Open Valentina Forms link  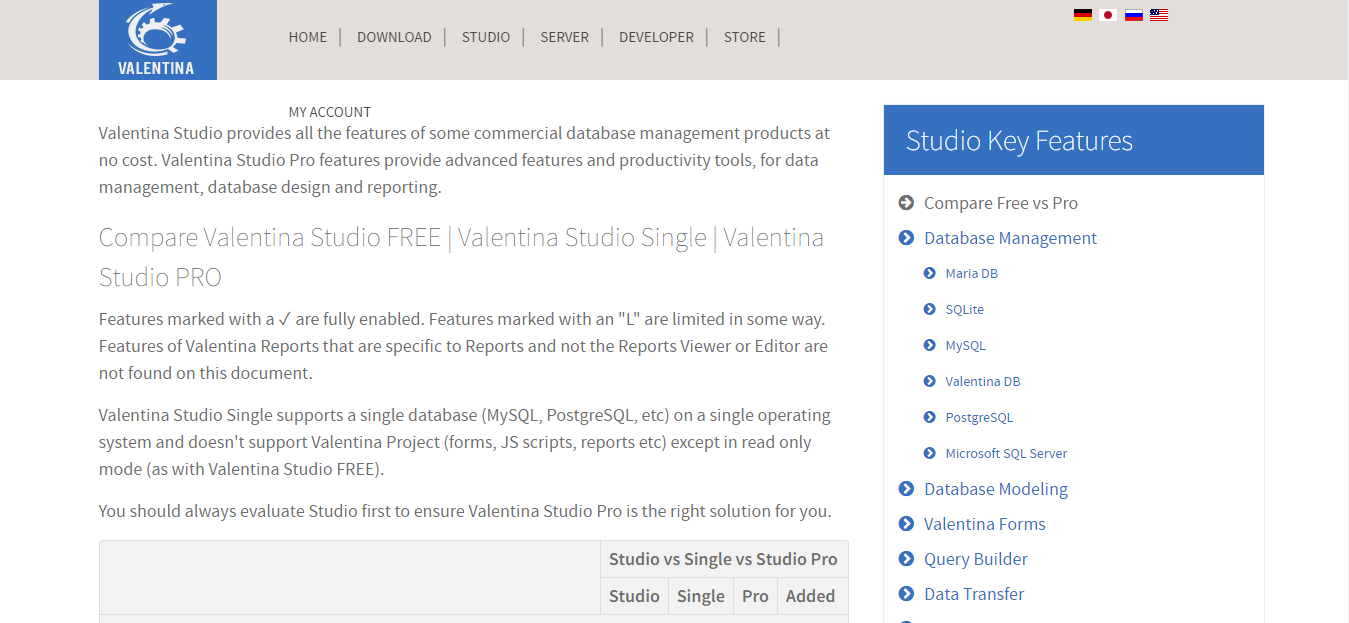985,524
